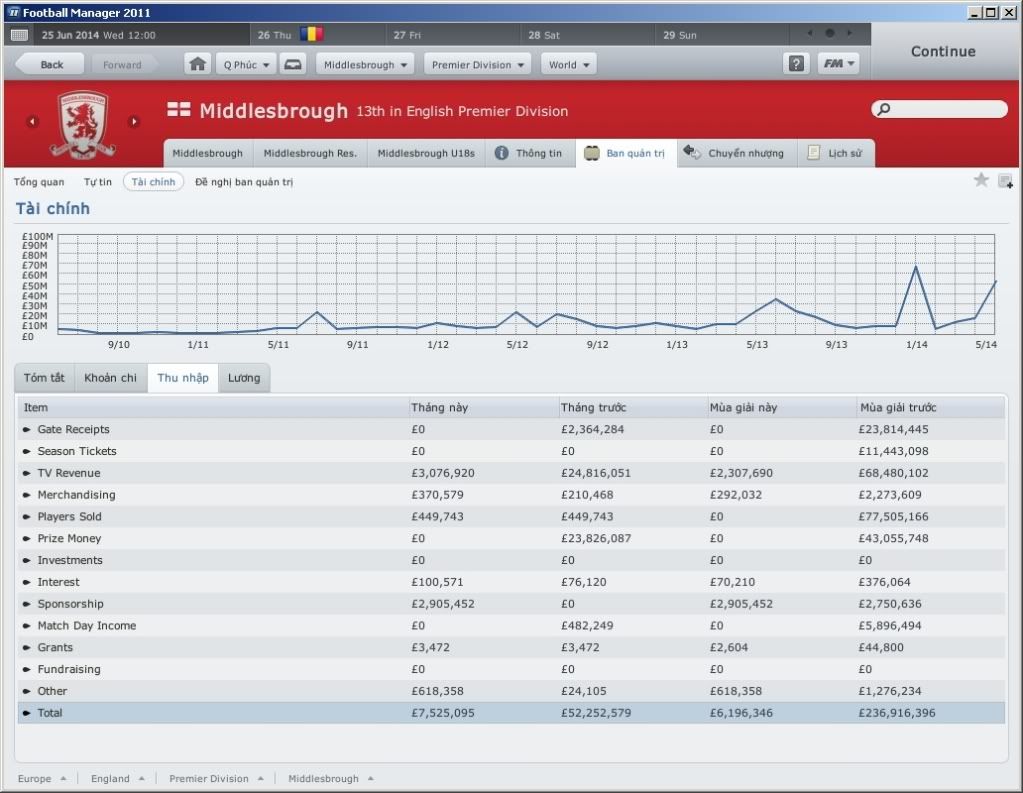Open the Q Phúc manager dropdown
Screen dimensions: 1023x793
tap(246, 64)
